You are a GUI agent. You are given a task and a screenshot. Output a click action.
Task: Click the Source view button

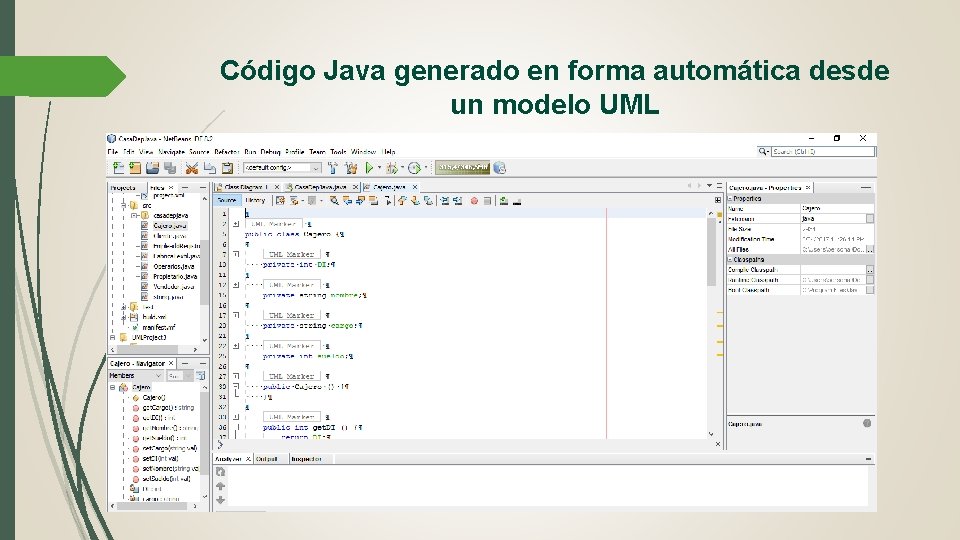227,200
